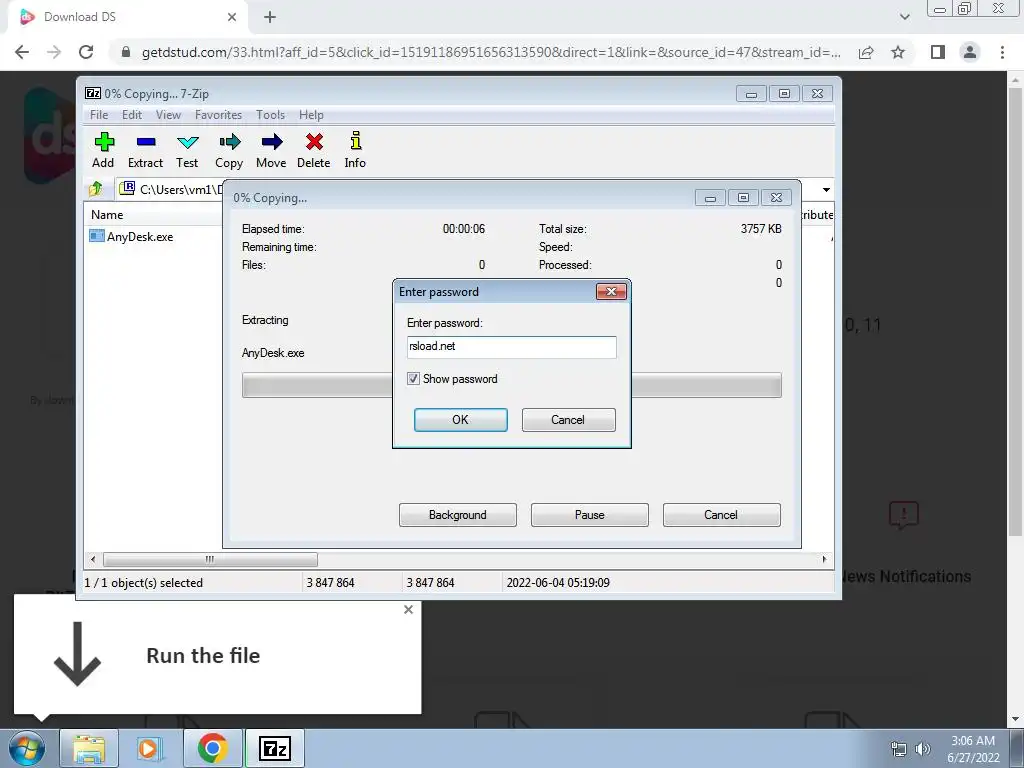Image resolution: width=1024 pixels, height=768 pixels.
Task: Open the share page icon in address bar
Action: 866,52
